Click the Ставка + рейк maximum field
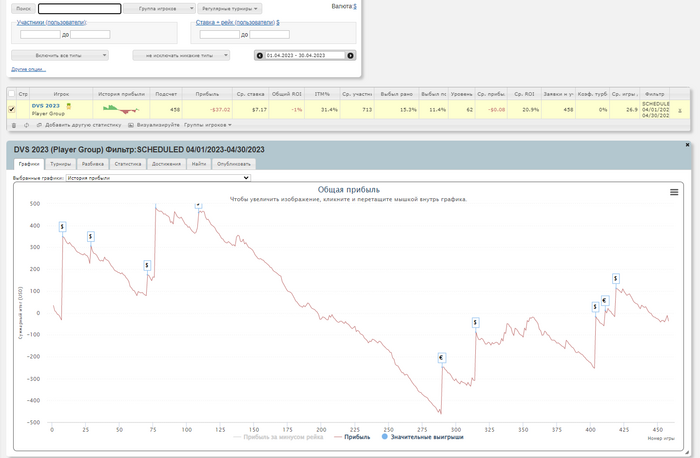 270,34
